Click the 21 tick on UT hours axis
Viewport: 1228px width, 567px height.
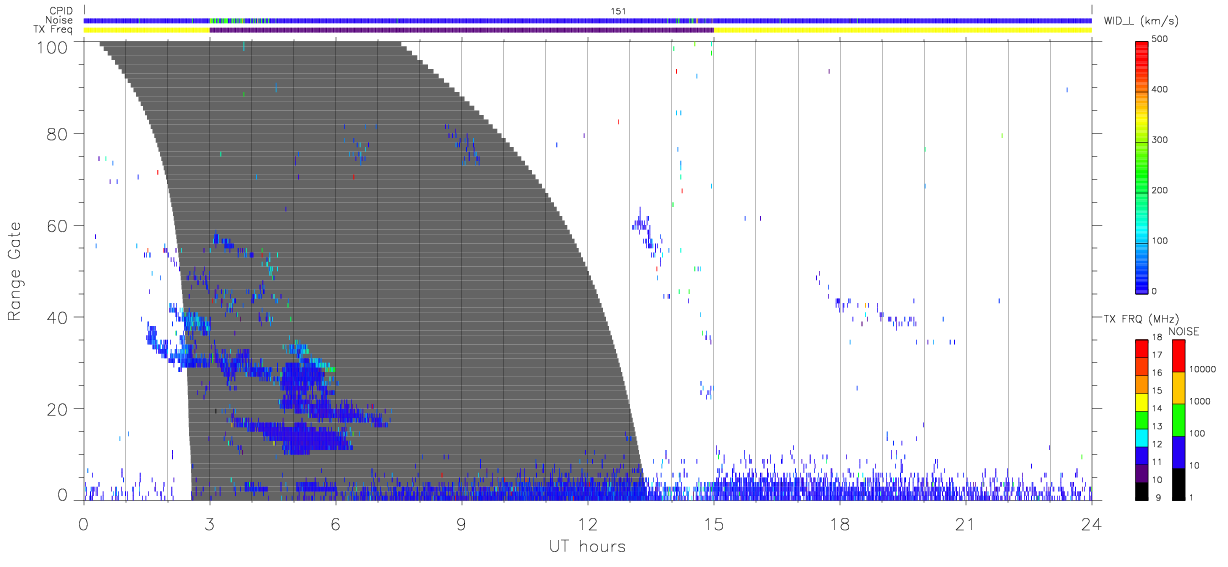[x=965, y=523]
